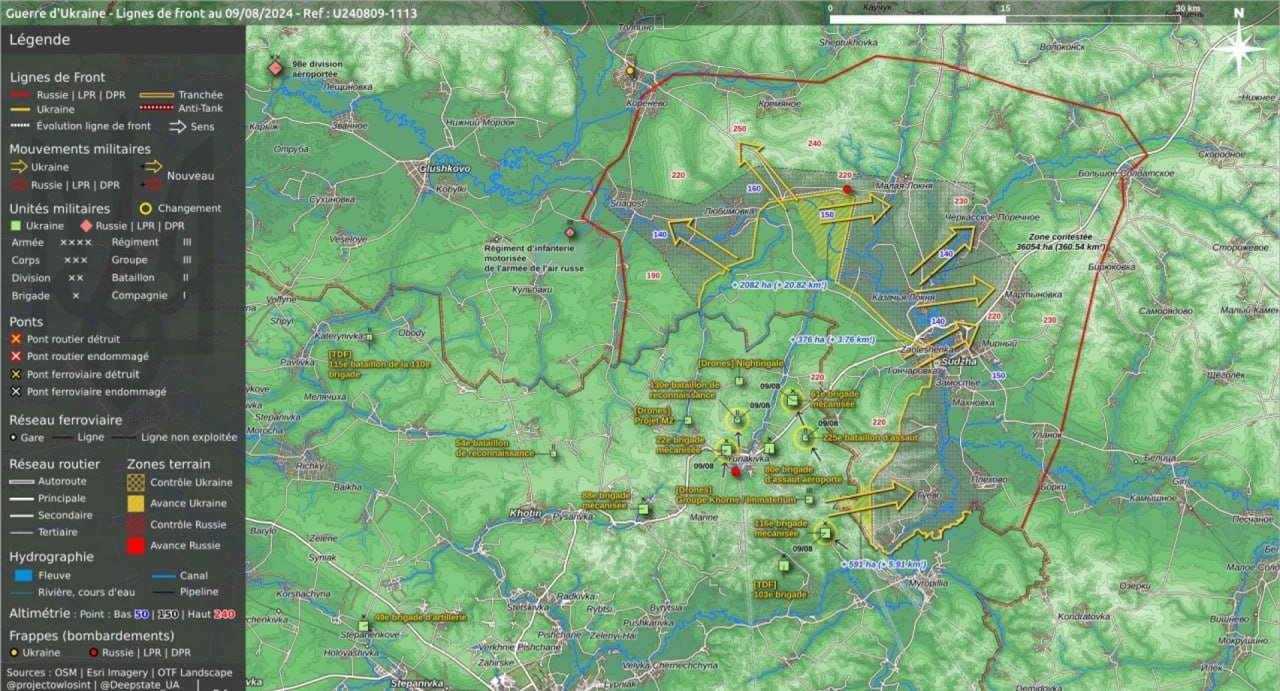Image resolution: width=1280 pixels, height=691 pixels.
Task: Click the [Drones] Nightingale unit marker
Action: point(740,381)
